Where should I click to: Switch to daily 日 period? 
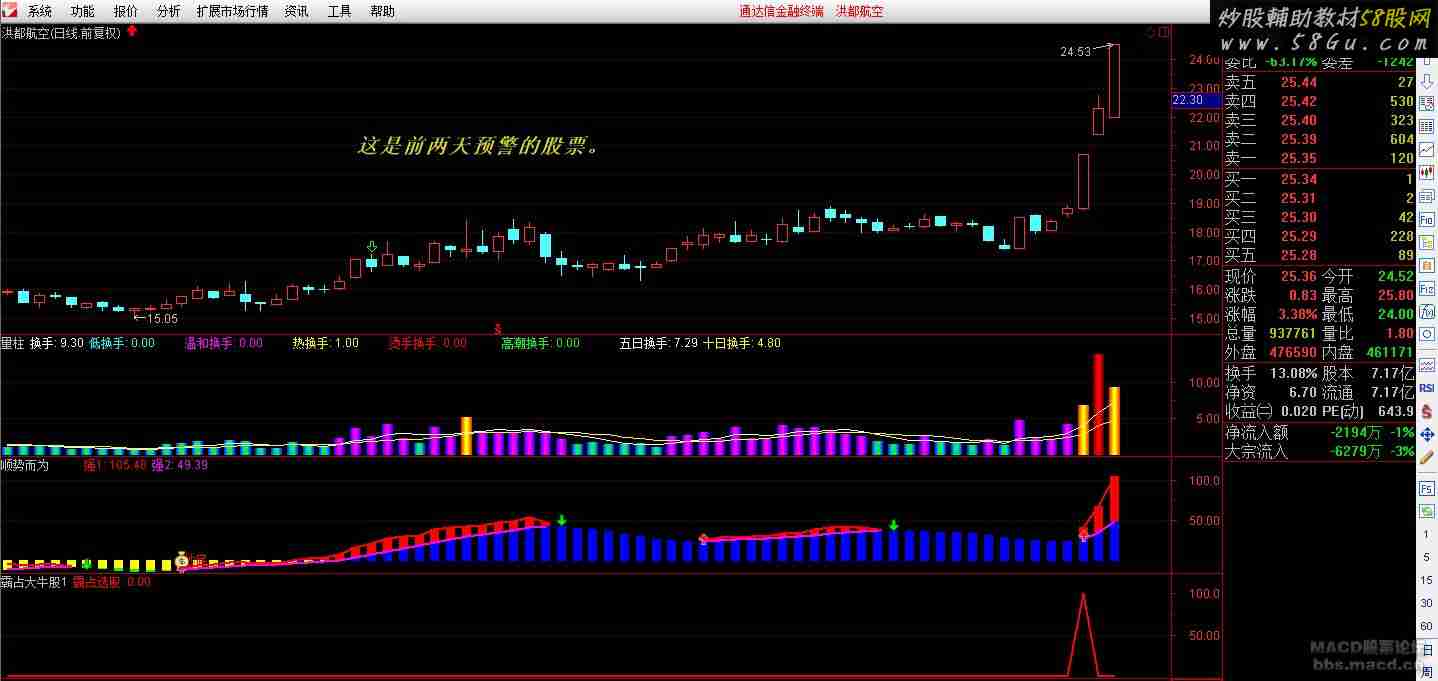1427,648
